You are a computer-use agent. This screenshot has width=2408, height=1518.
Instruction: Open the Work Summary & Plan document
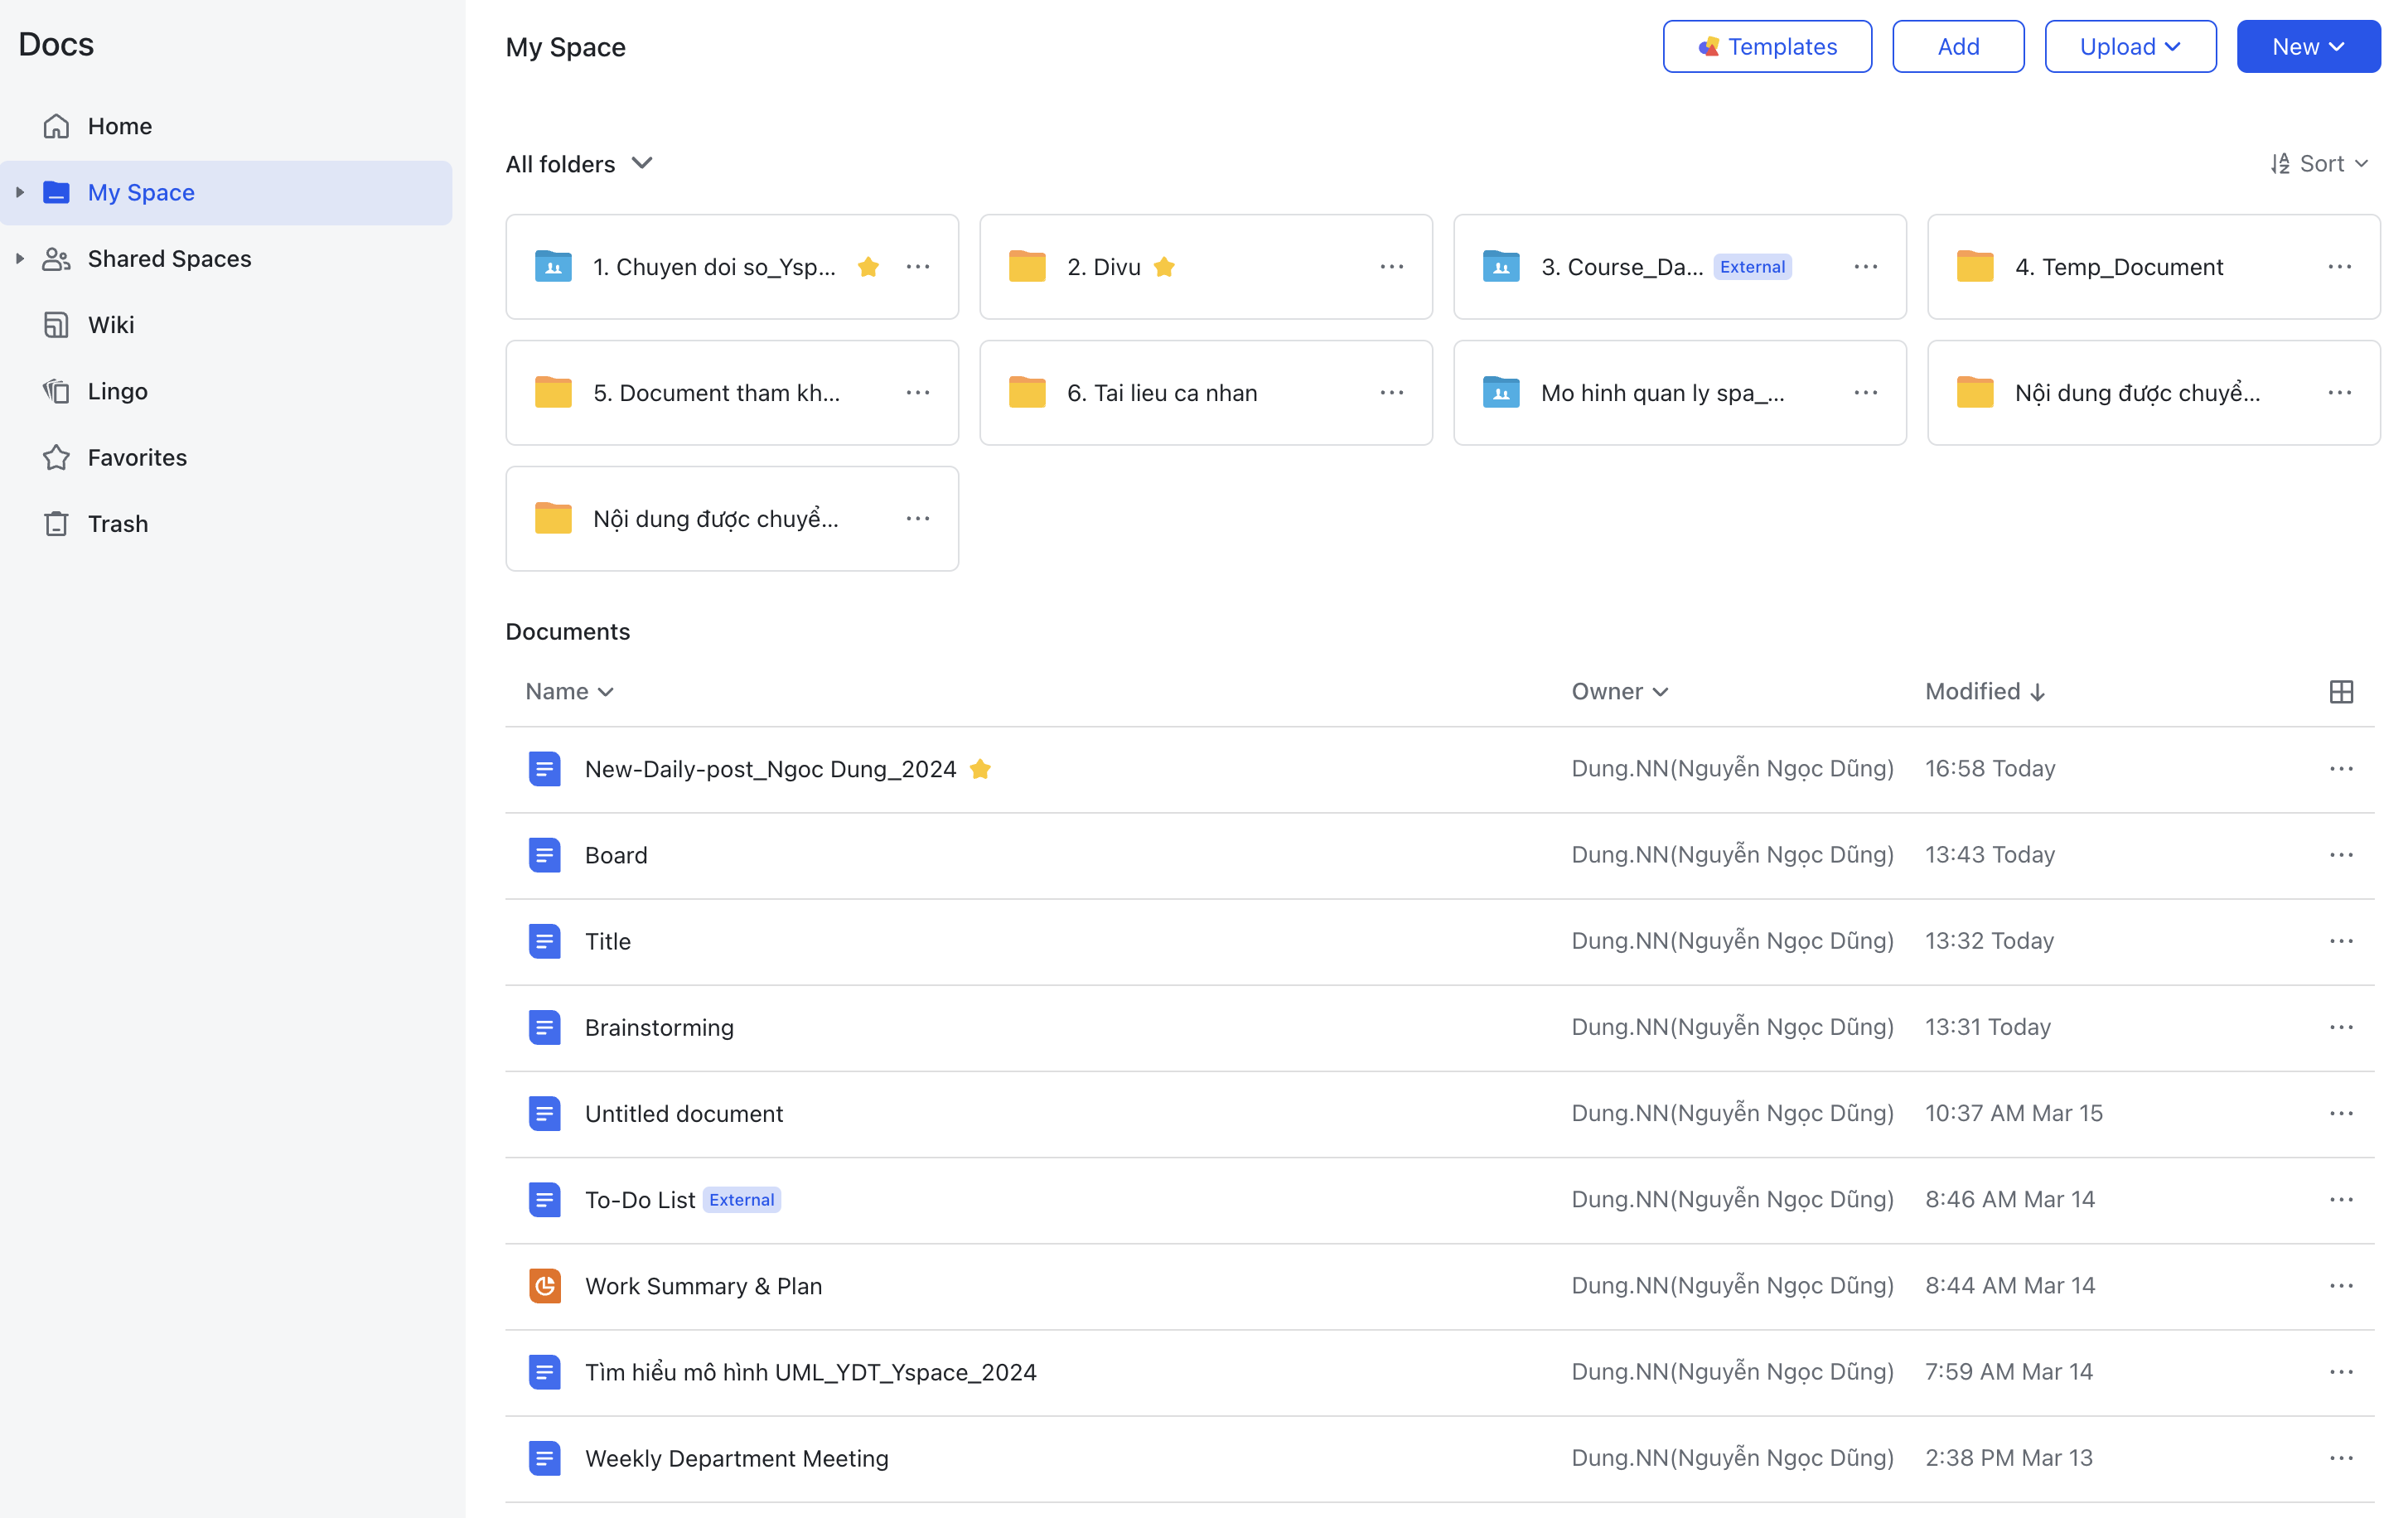[x=703, y=1284]
